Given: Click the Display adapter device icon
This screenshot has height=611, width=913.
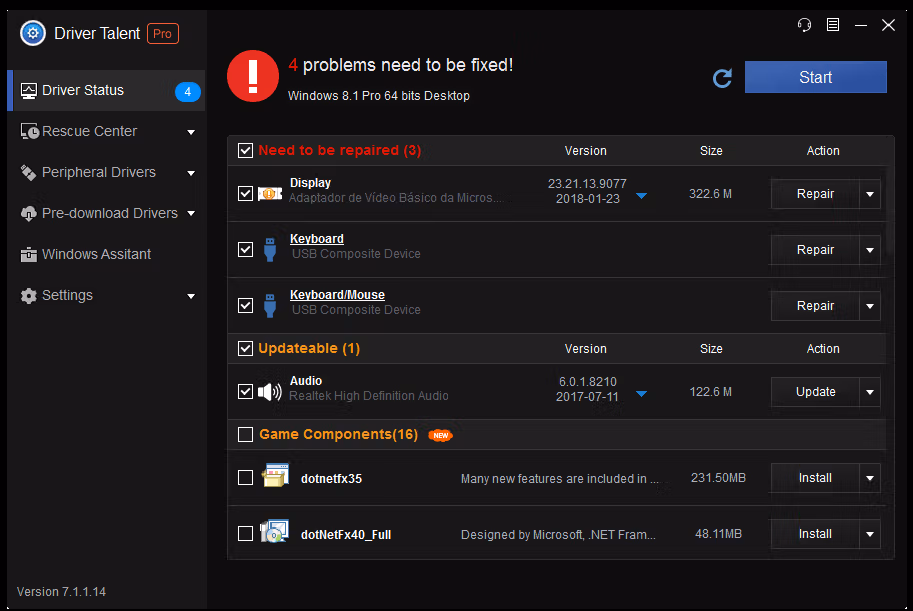Looking at the screenshot, I should [270, 193].
